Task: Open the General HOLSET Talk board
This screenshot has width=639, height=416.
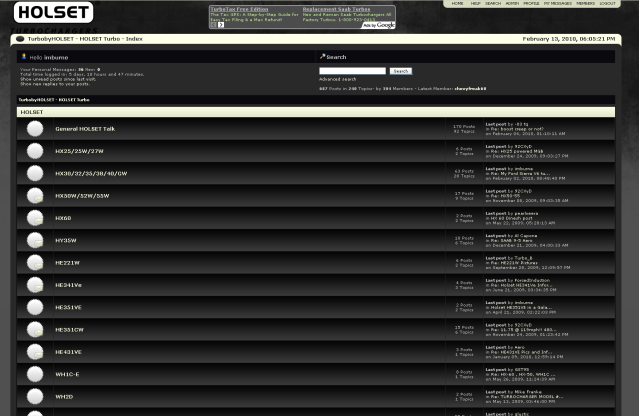Action: [85, 129]
